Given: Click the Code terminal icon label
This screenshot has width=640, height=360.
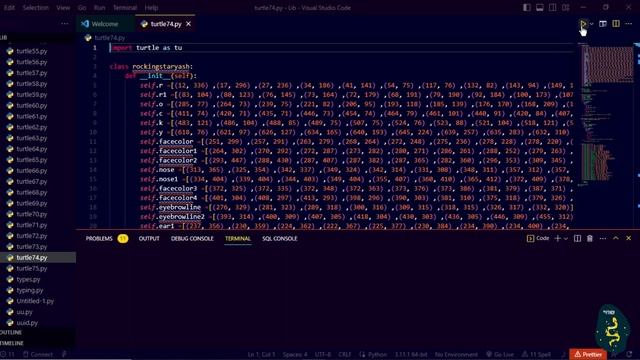Looking at the screenshot, I should pos(538,238).
